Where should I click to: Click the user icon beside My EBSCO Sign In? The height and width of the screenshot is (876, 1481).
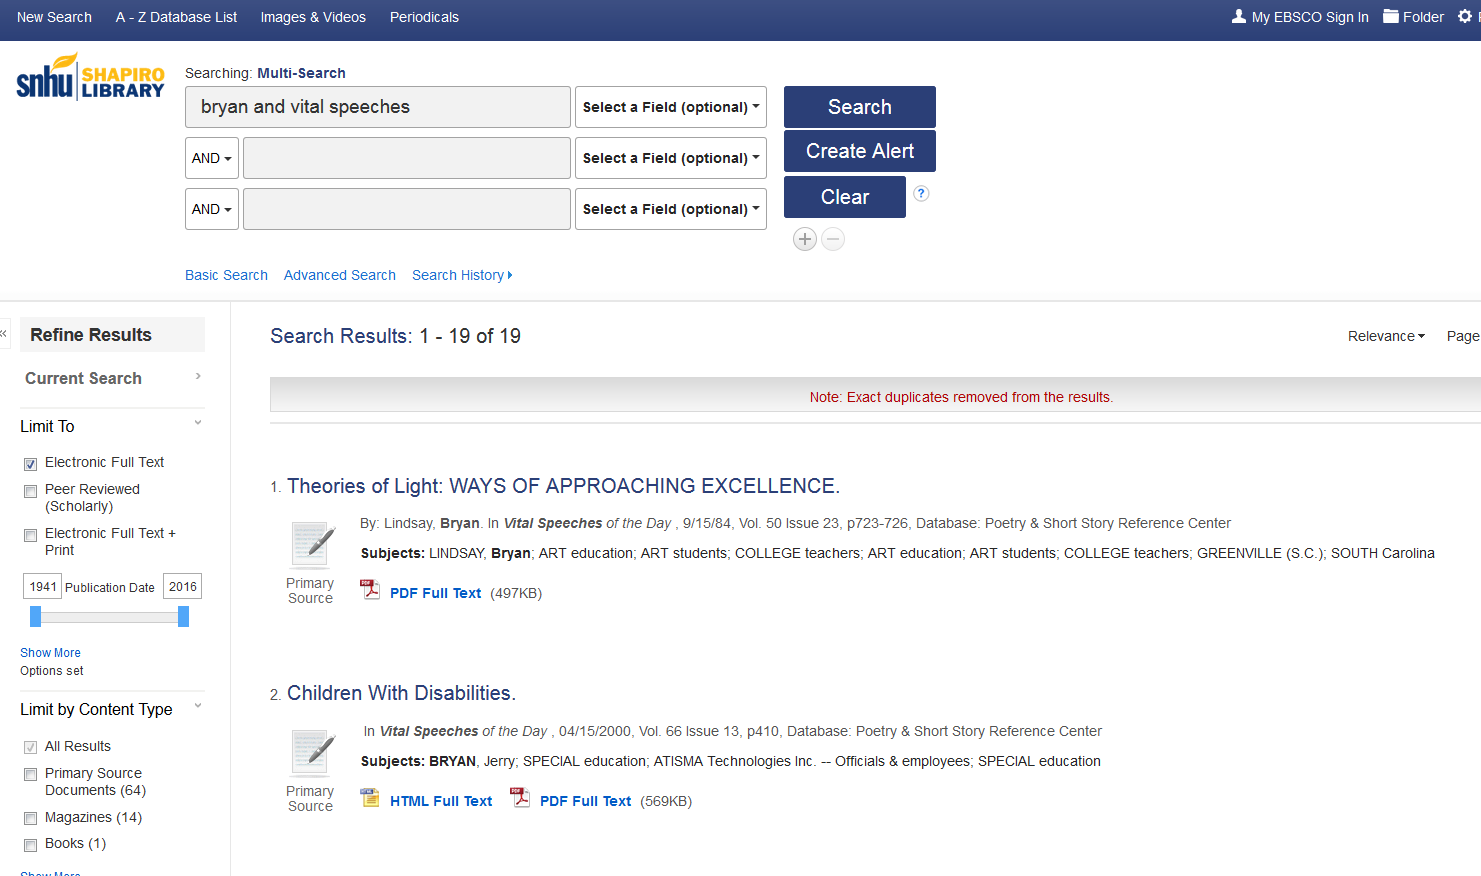point(1239,16)
